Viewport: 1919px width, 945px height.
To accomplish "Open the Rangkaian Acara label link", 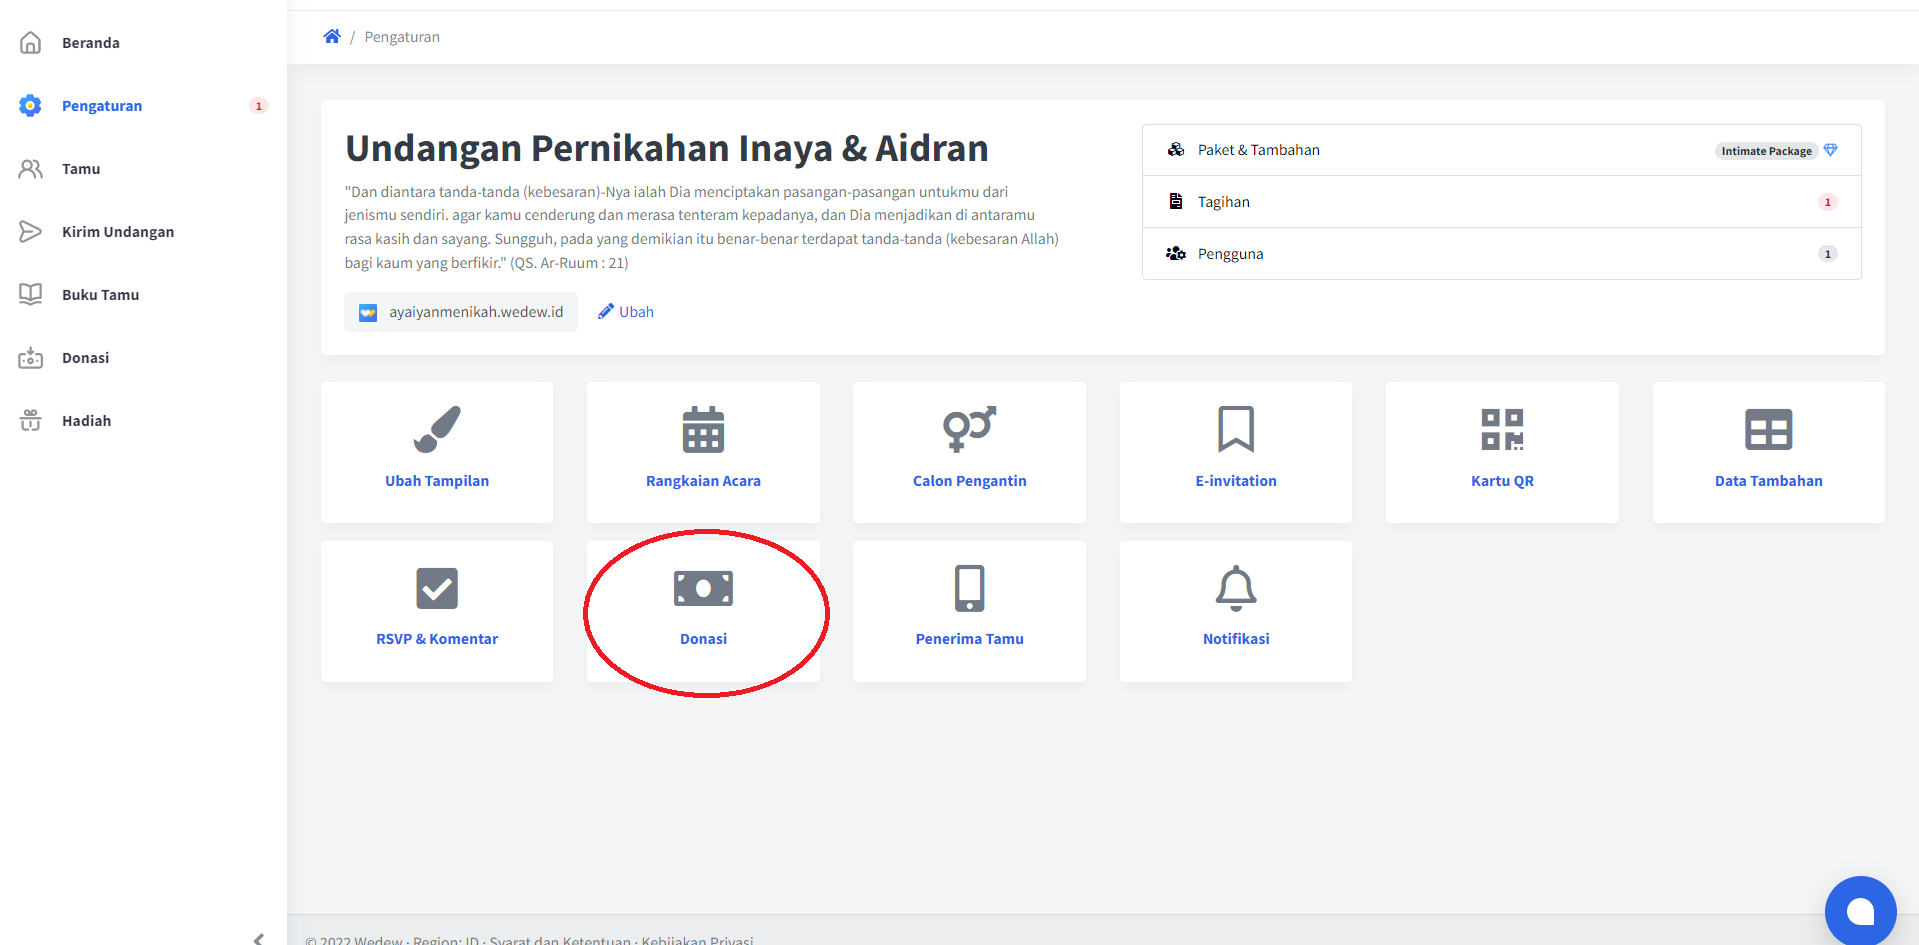I will tap(703, 481).
